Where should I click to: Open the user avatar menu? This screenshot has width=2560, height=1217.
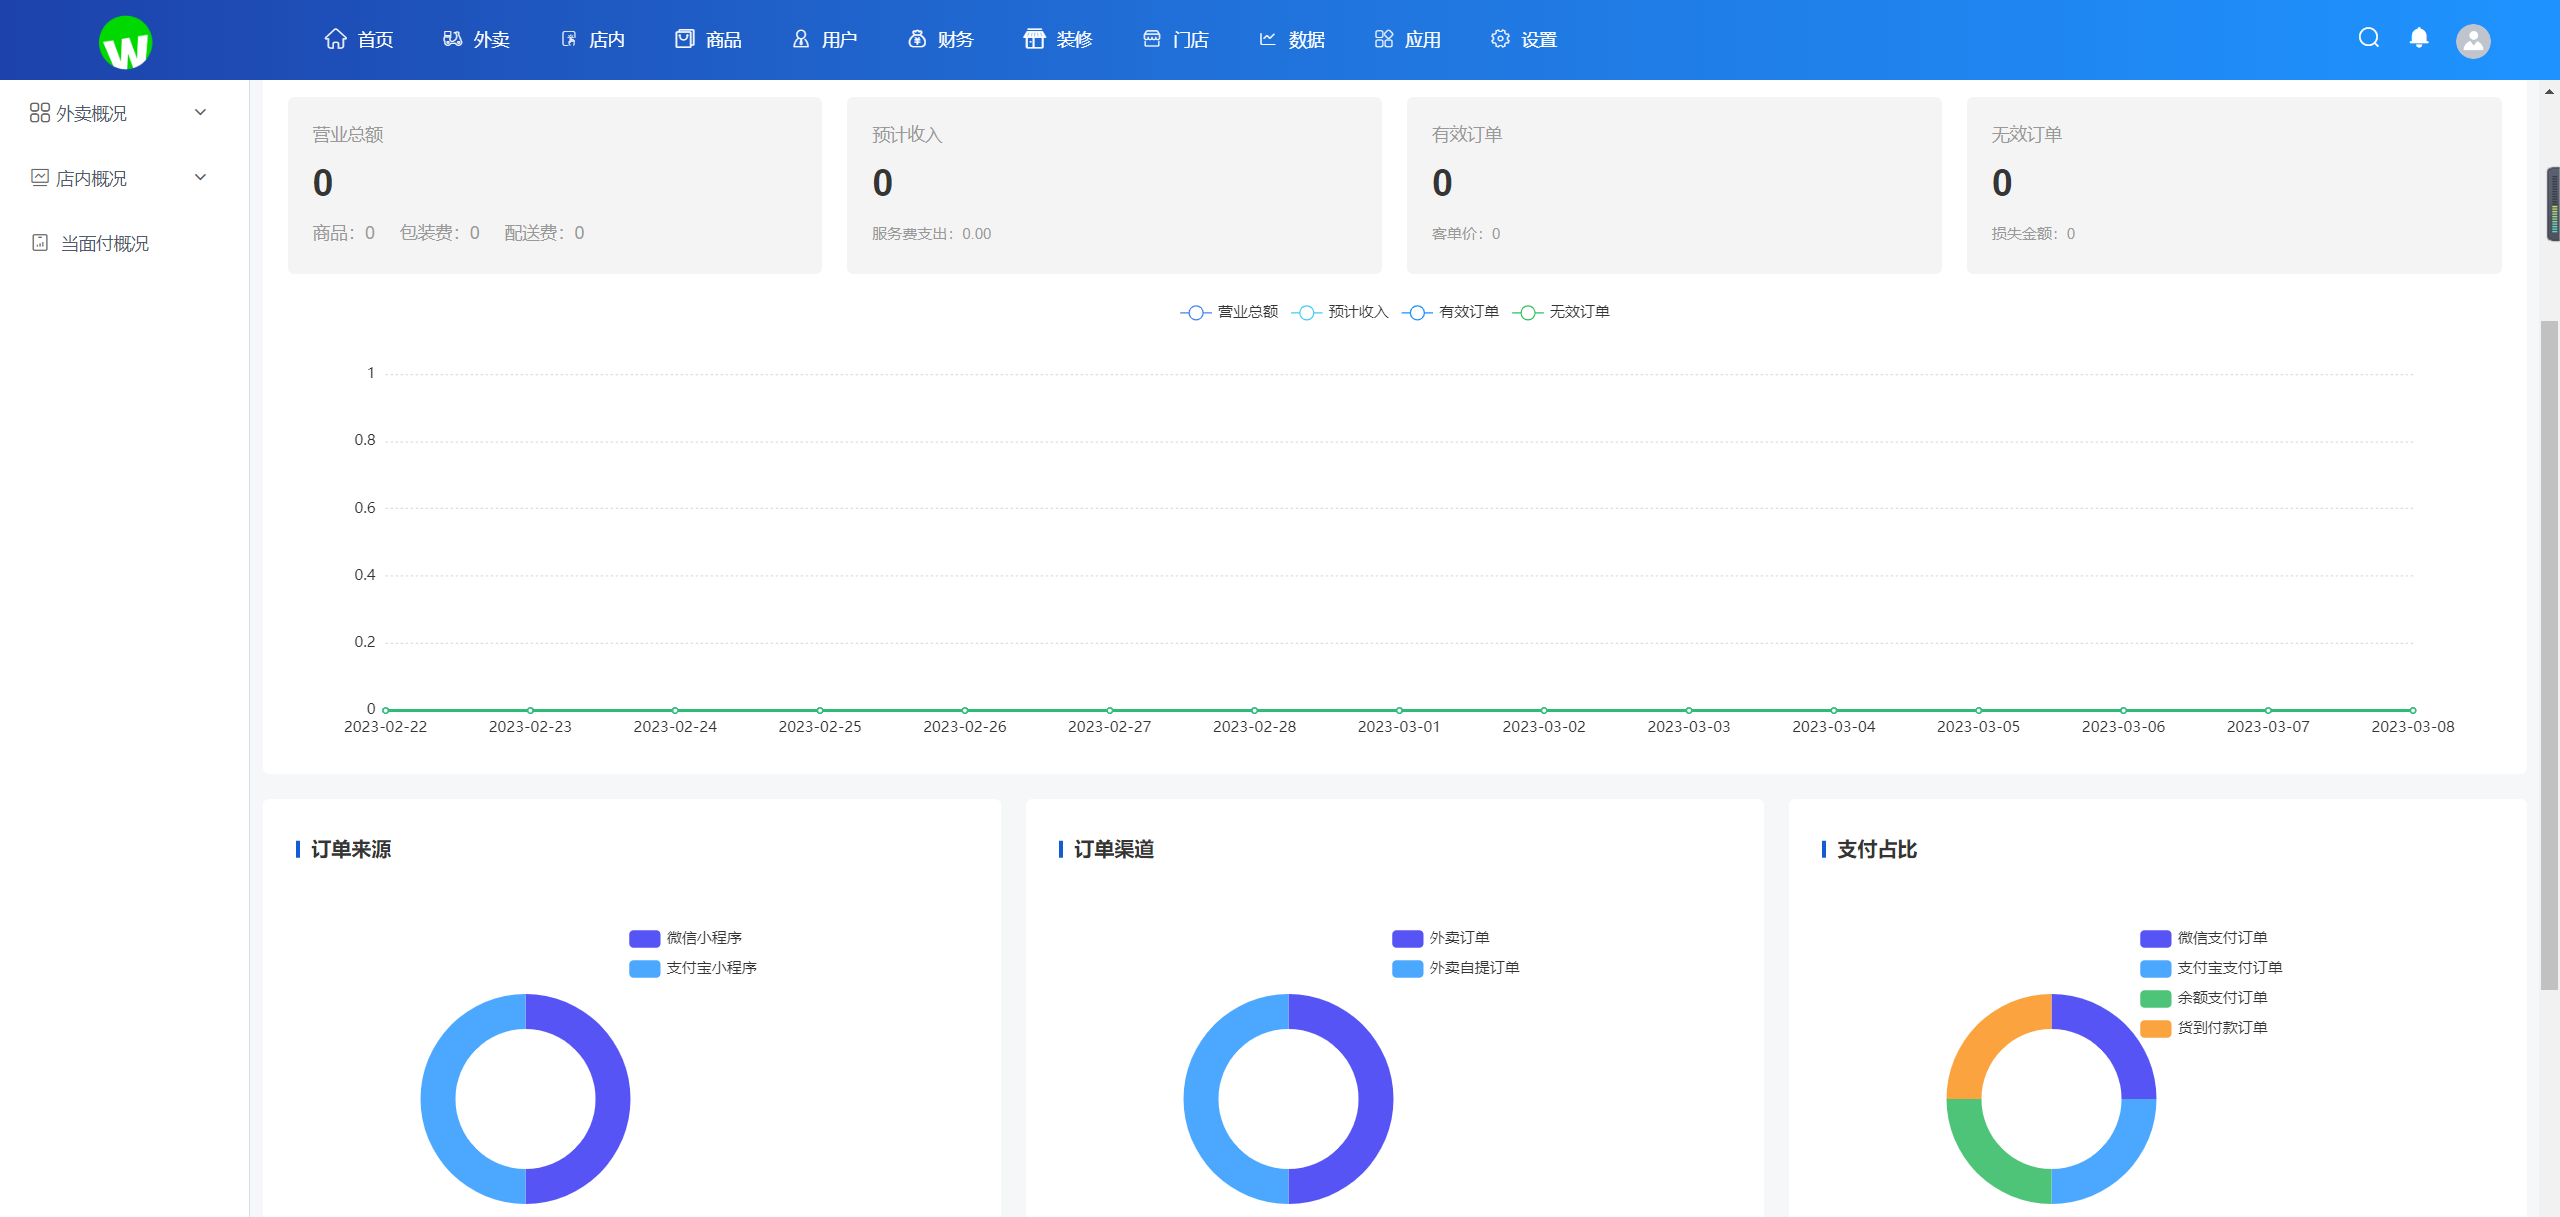[x=2473, y=41]
